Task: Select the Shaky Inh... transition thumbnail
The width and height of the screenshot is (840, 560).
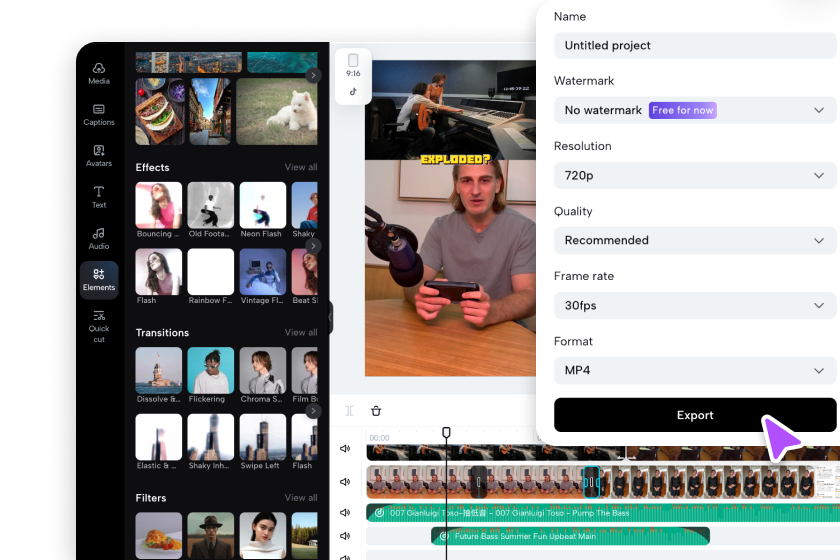Action: [211, 437]
